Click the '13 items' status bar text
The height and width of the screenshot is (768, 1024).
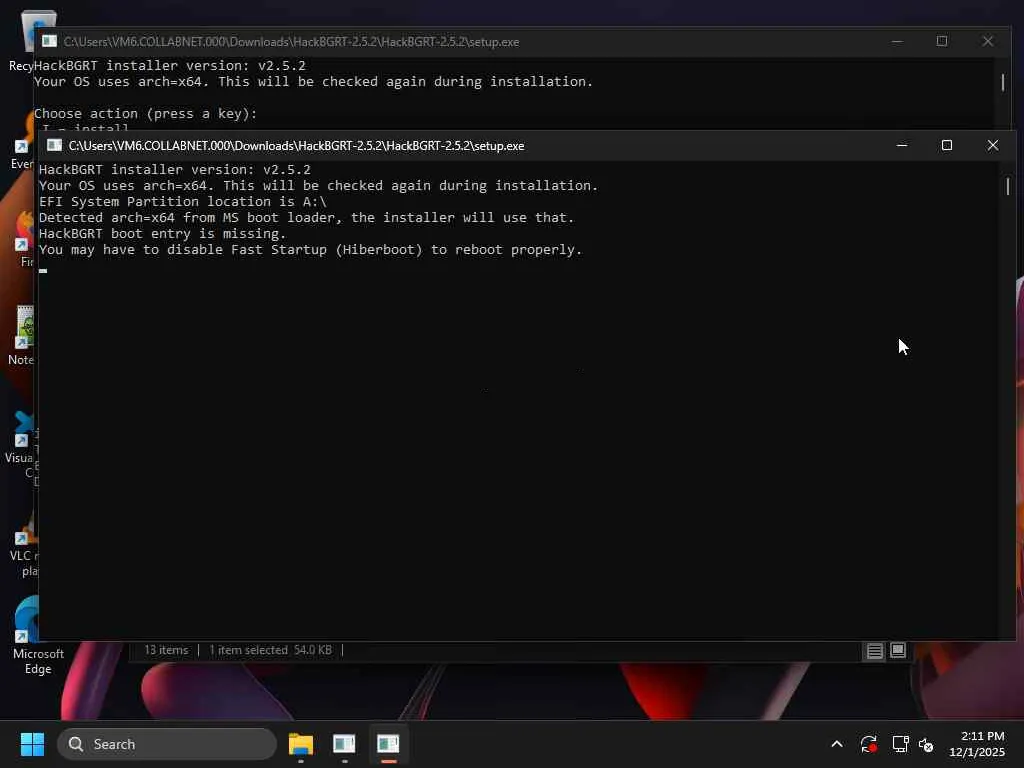pyautogui.click(x=166, y=650)
